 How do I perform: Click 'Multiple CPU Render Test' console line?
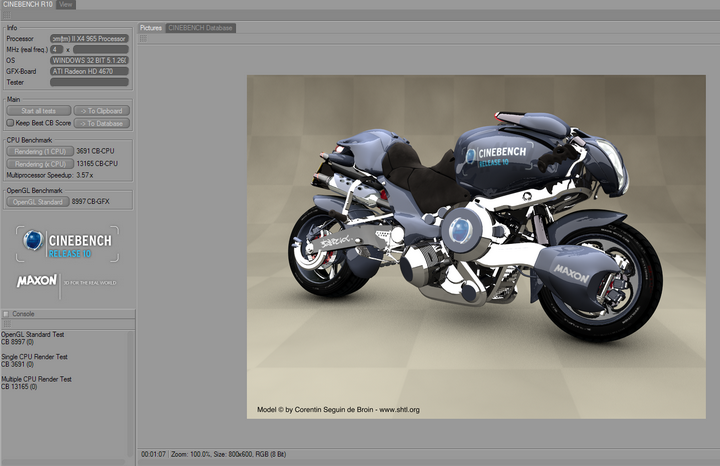36,379
